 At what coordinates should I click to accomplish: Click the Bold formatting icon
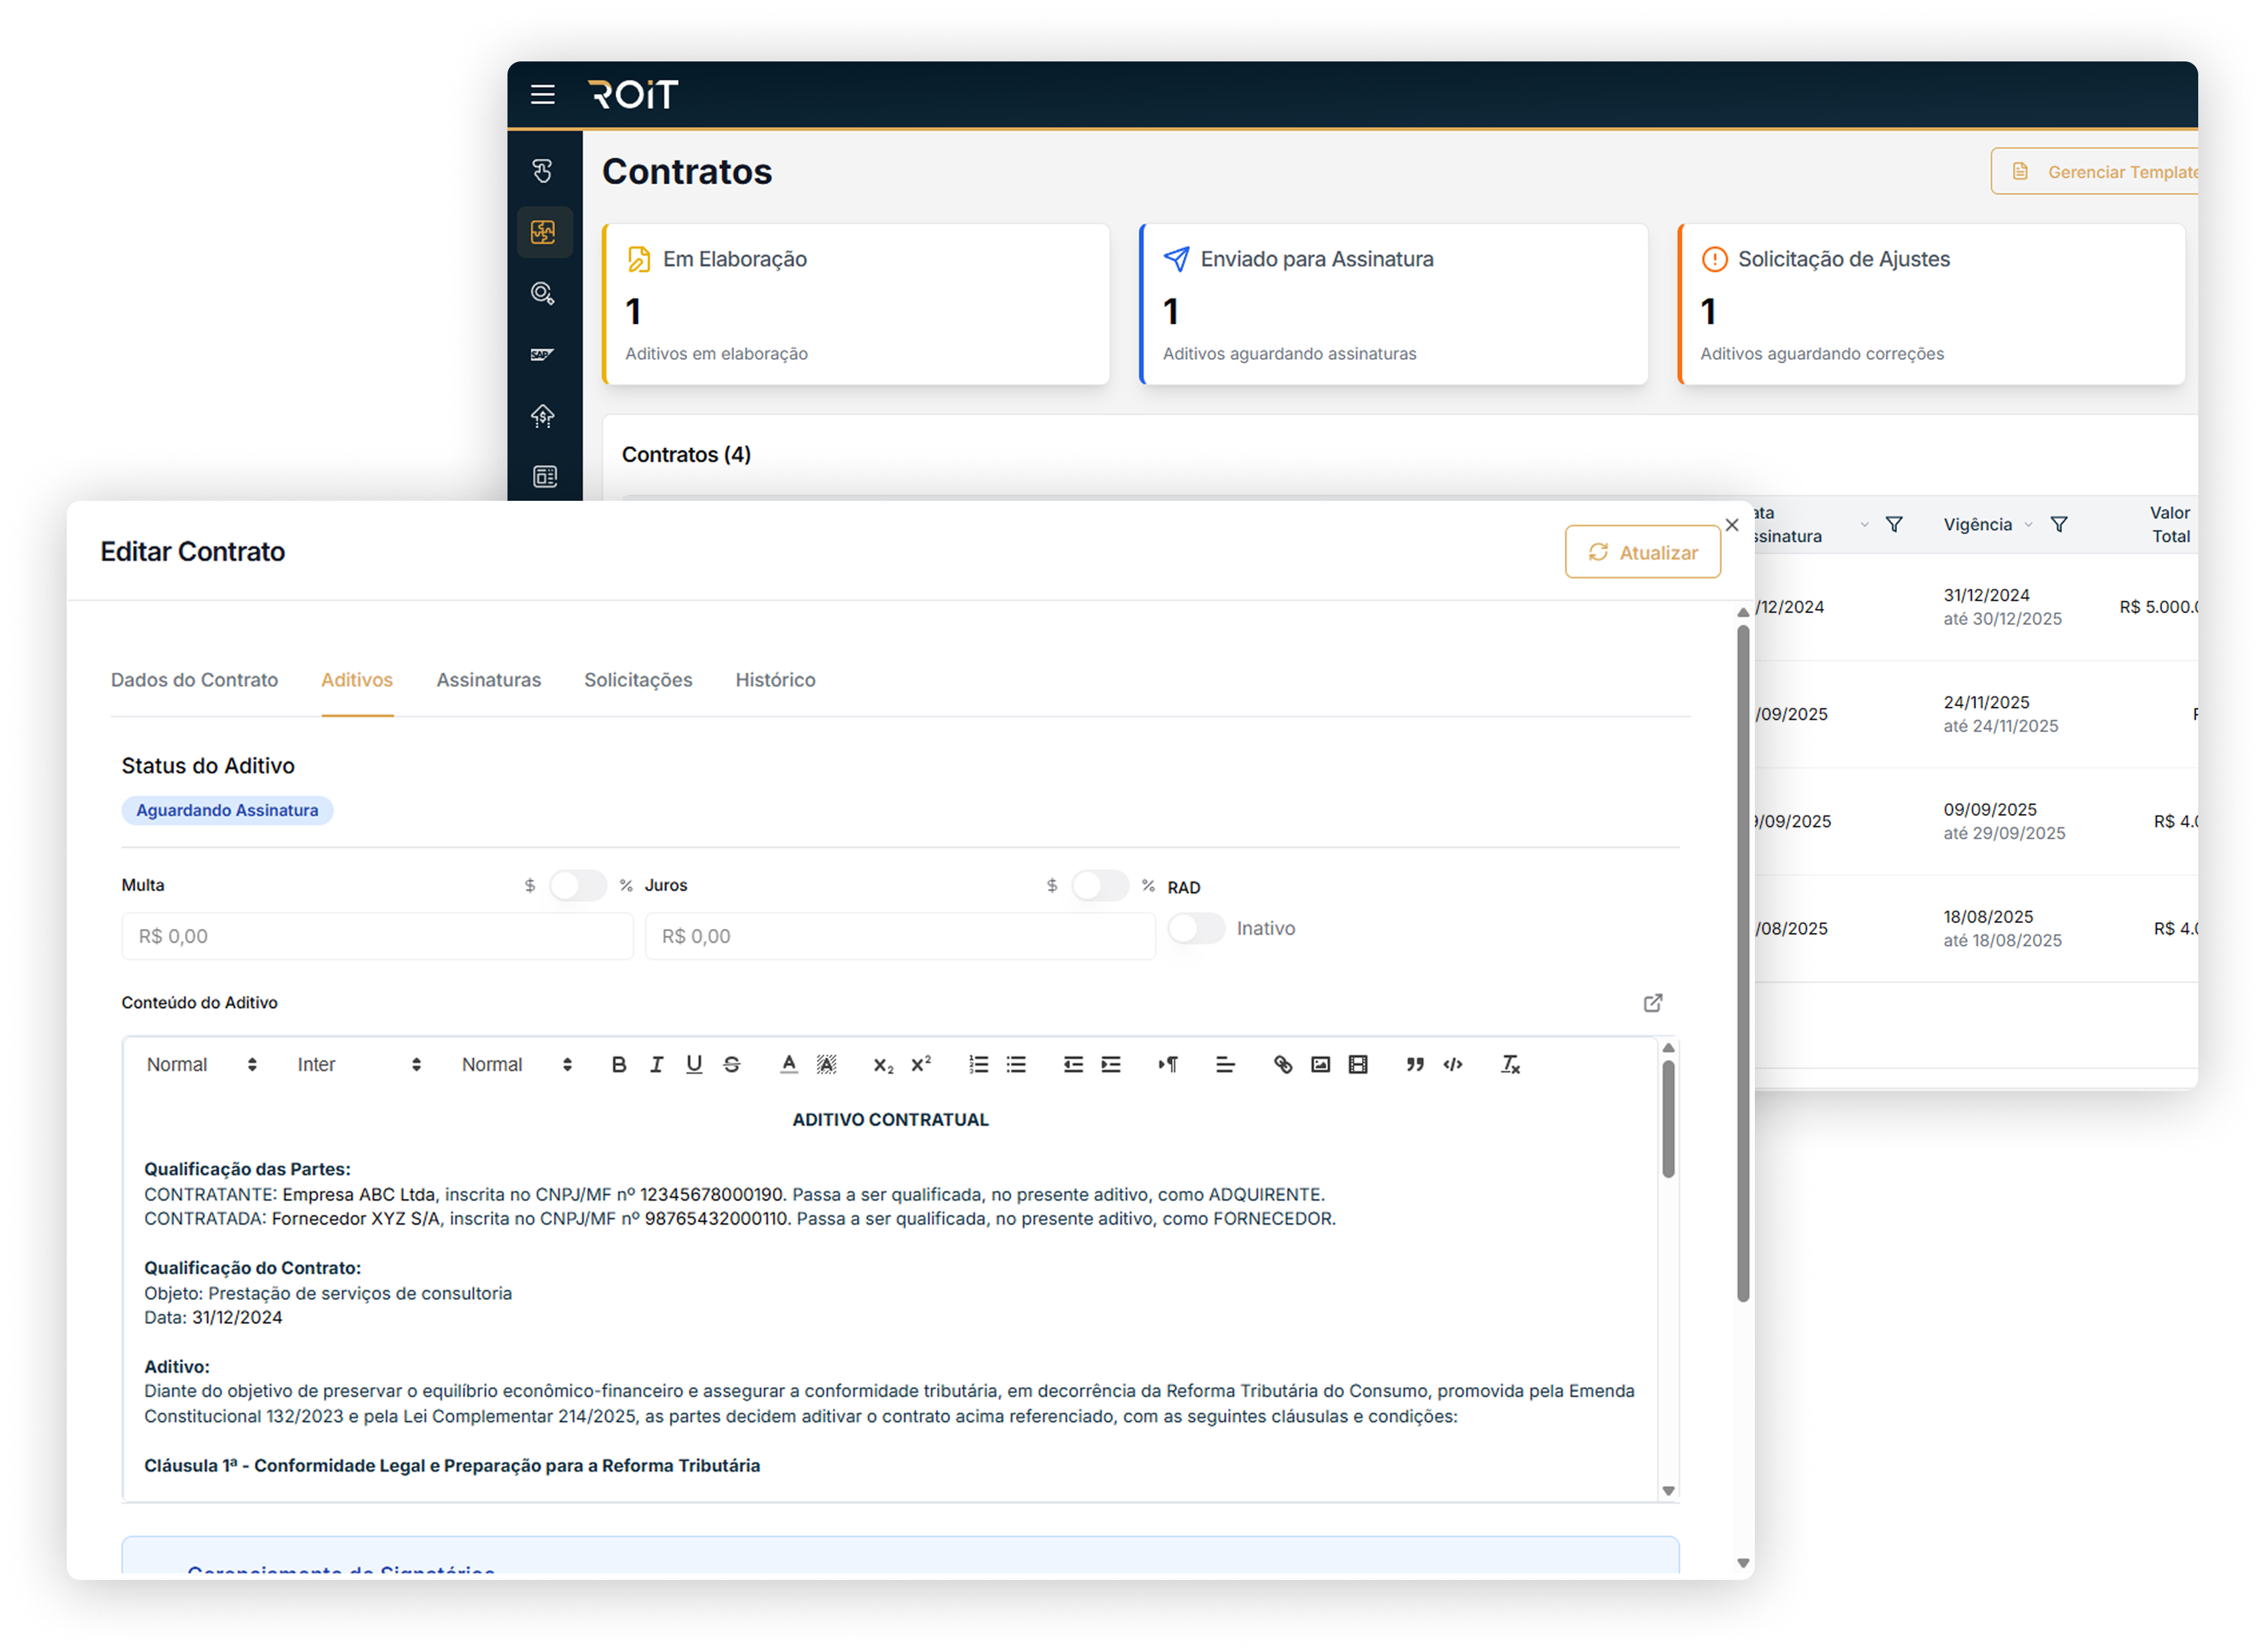[x=619, y=1065]
